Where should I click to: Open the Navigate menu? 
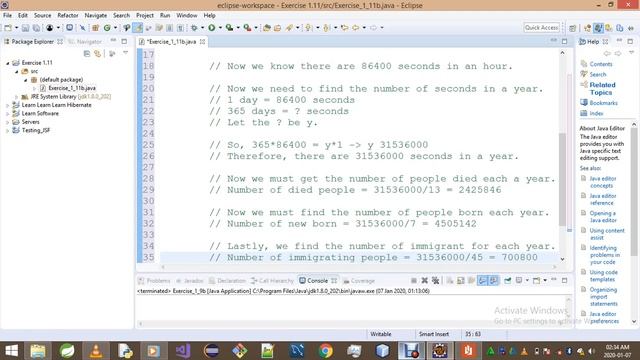click(x=96, y=16)
